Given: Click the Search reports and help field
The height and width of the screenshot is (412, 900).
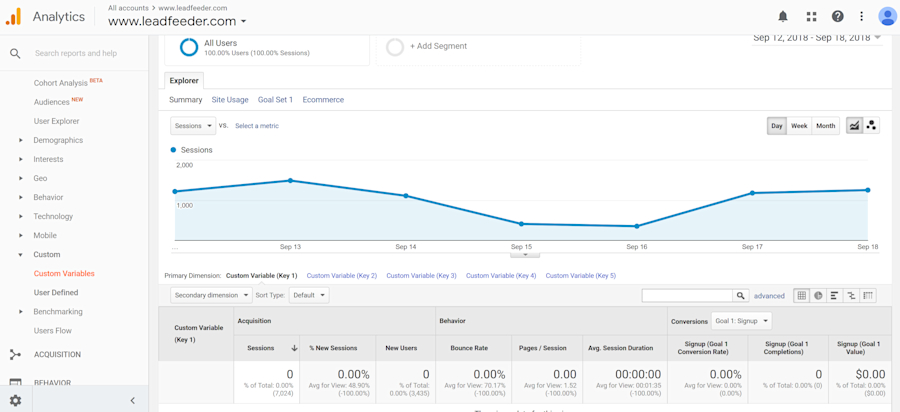Looking at the screenshot, I should 76,53.
